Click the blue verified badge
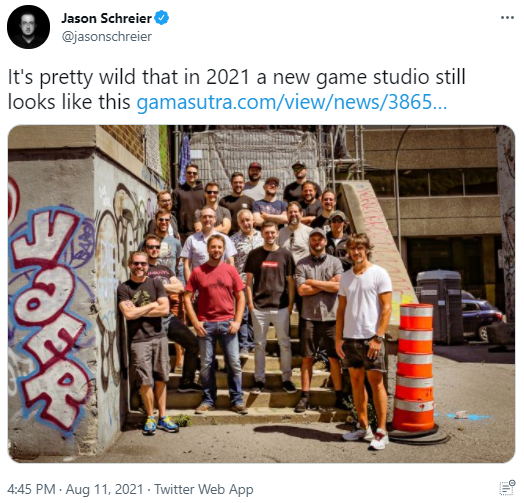524x503 pixels. 161,18
